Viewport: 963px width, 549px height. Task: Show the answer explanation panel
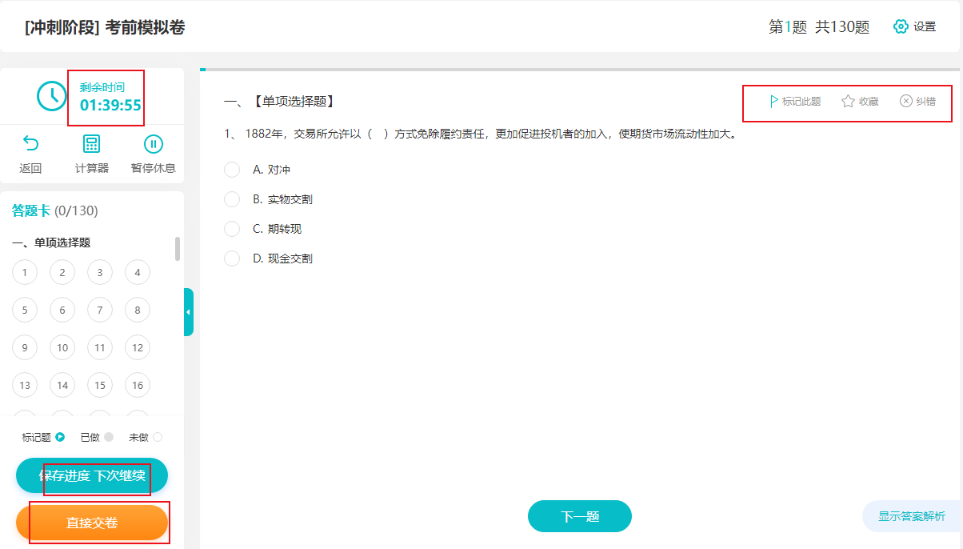click(x=911, y=516)
